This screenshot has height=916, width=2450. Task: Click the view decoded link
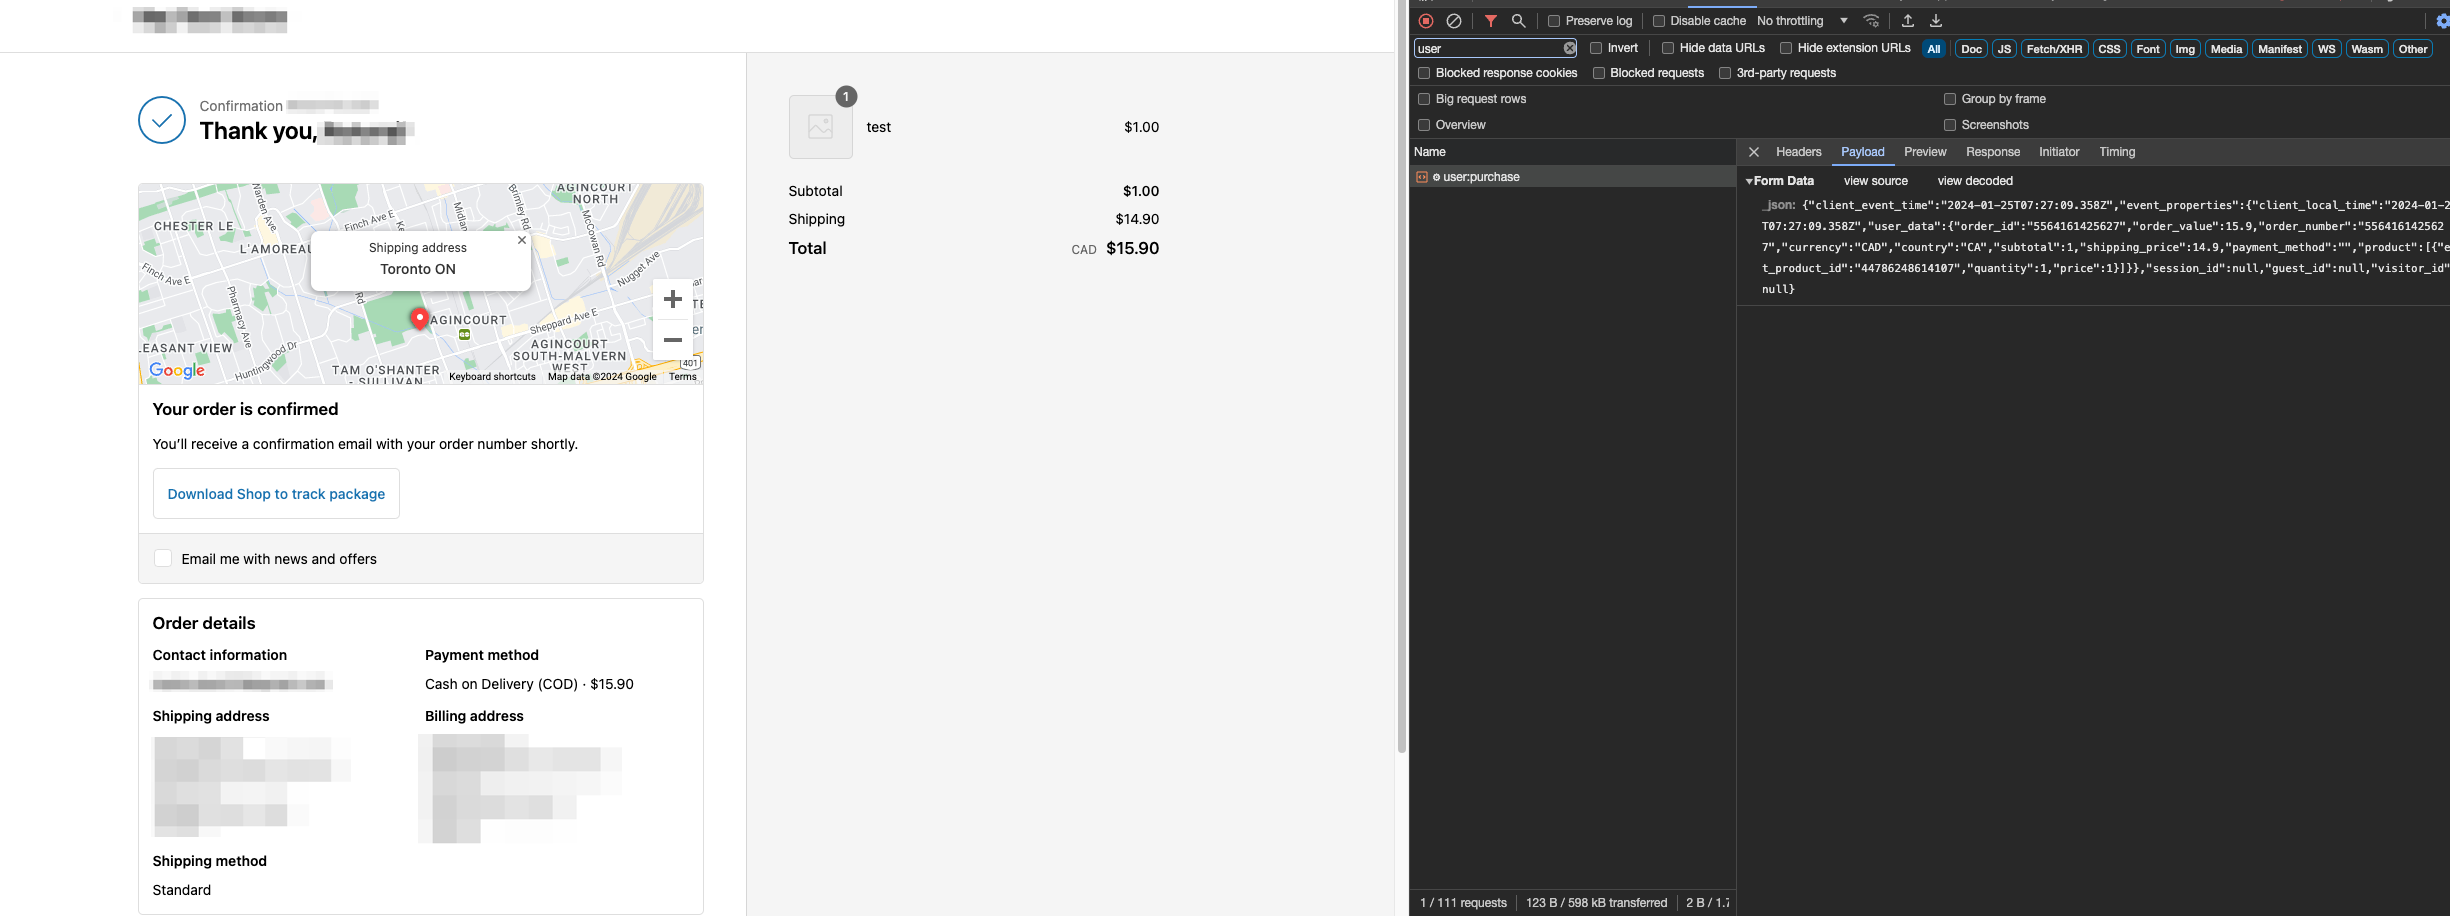tap(1974, 181)
